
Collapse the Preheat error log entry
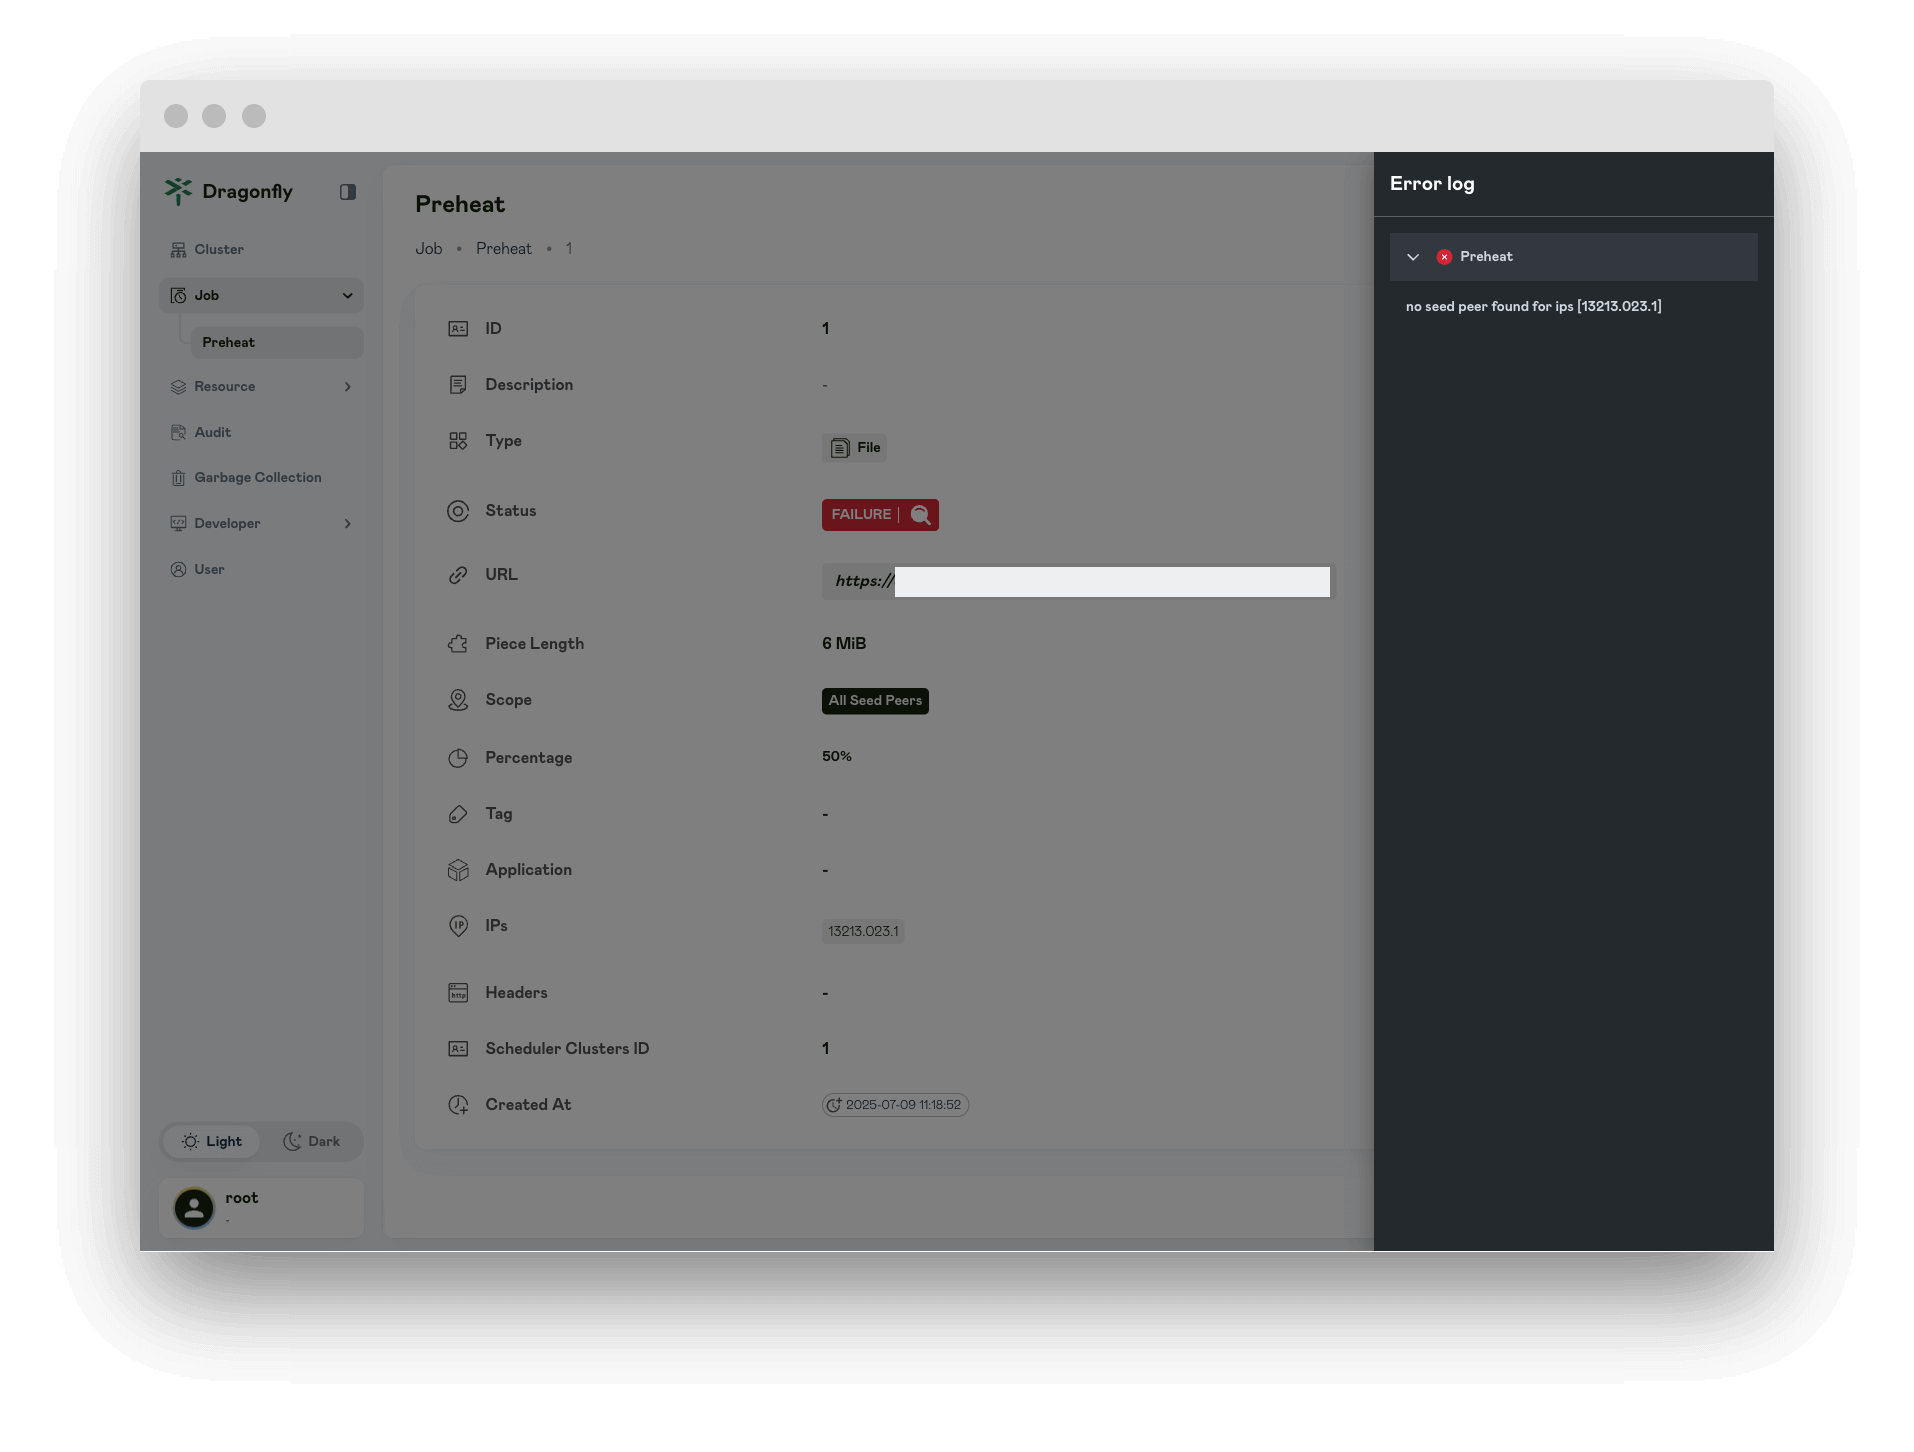[x=1413, y=257]
